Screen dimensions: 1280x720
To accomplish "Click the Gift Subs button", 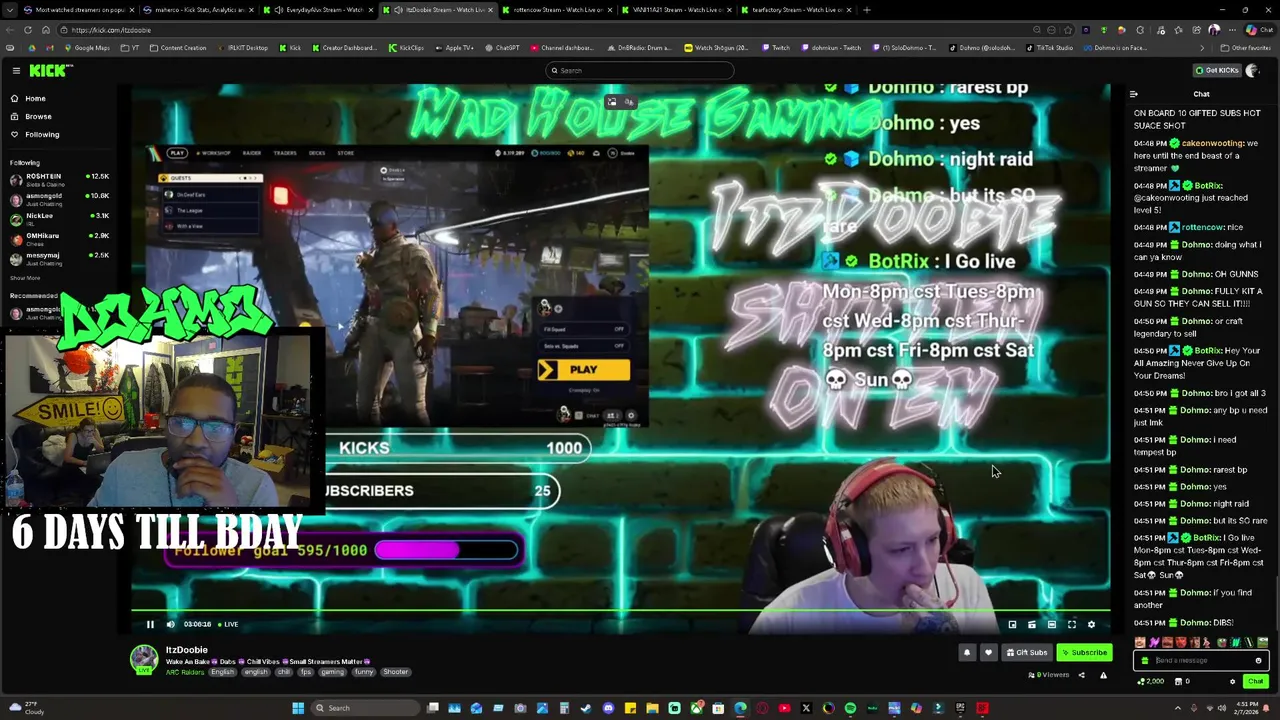I will [1027, 653].
